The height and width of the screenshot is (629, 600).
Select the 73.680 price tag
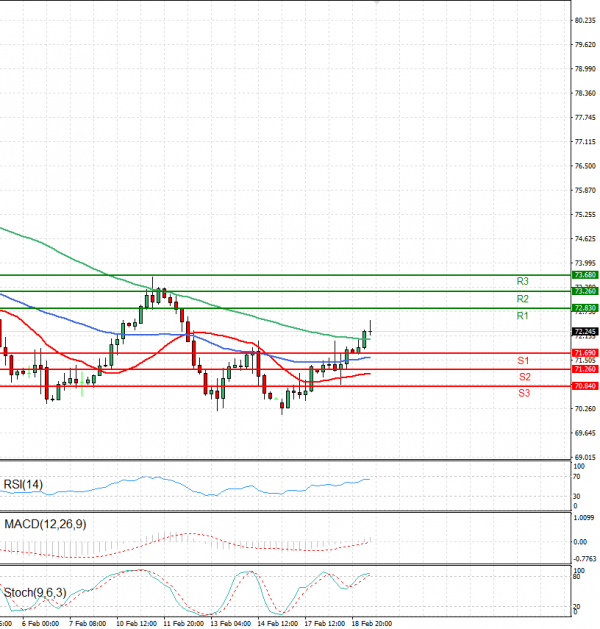coord(585,275)
